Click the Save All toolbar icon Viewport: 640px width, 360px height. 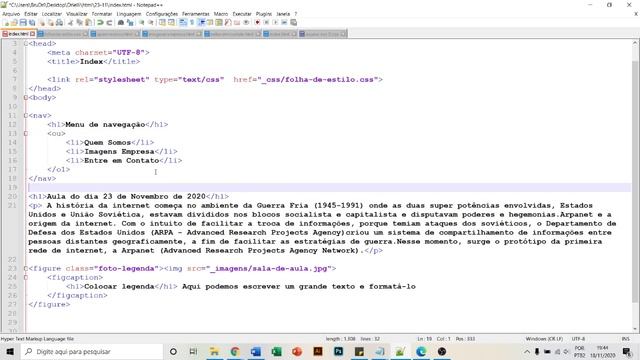pos(32,22)
